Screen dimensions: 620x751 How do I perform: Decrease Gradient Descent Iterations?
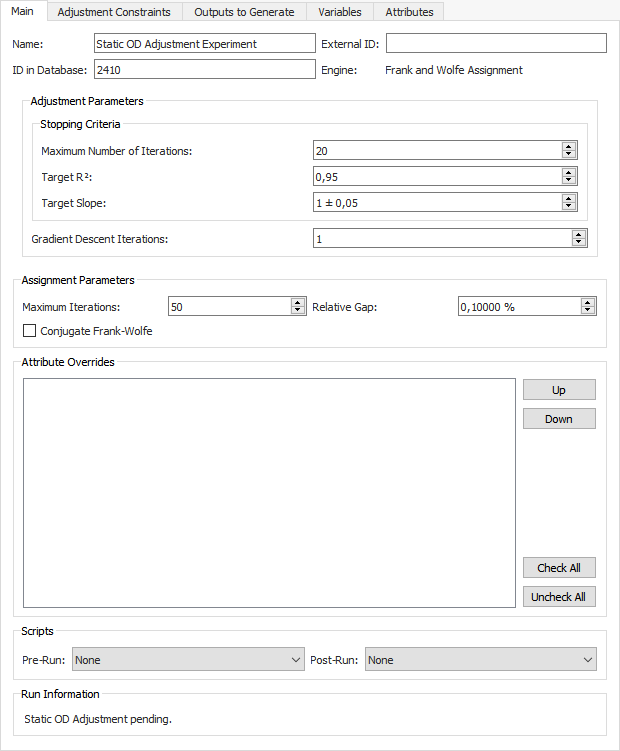click(x=579, y=241)
